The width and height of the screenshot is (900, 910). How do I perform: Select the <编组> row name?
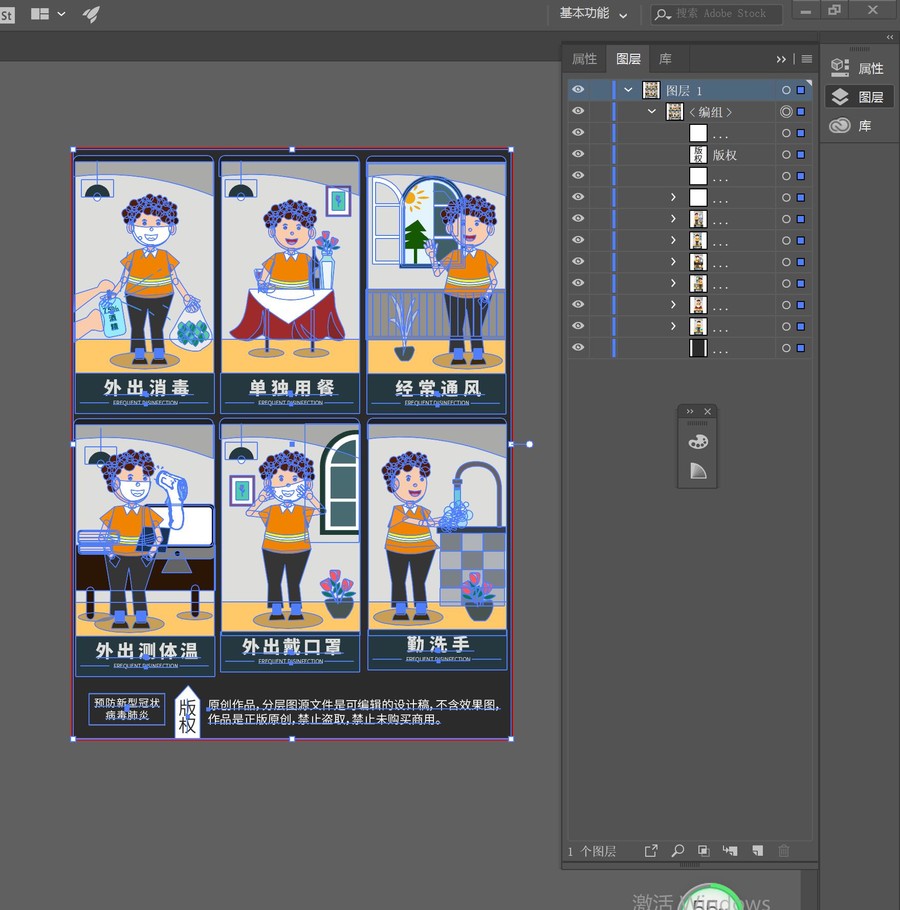click(x=710, y=112)
